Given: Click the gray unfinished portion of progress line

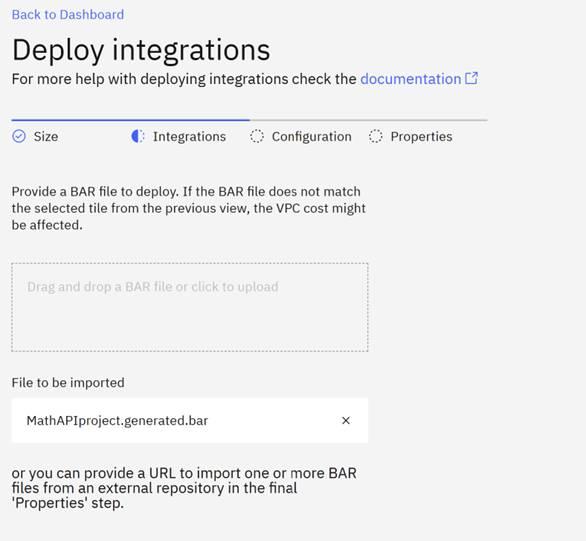Looking at the screenshot, I should [x=368, y=120].
